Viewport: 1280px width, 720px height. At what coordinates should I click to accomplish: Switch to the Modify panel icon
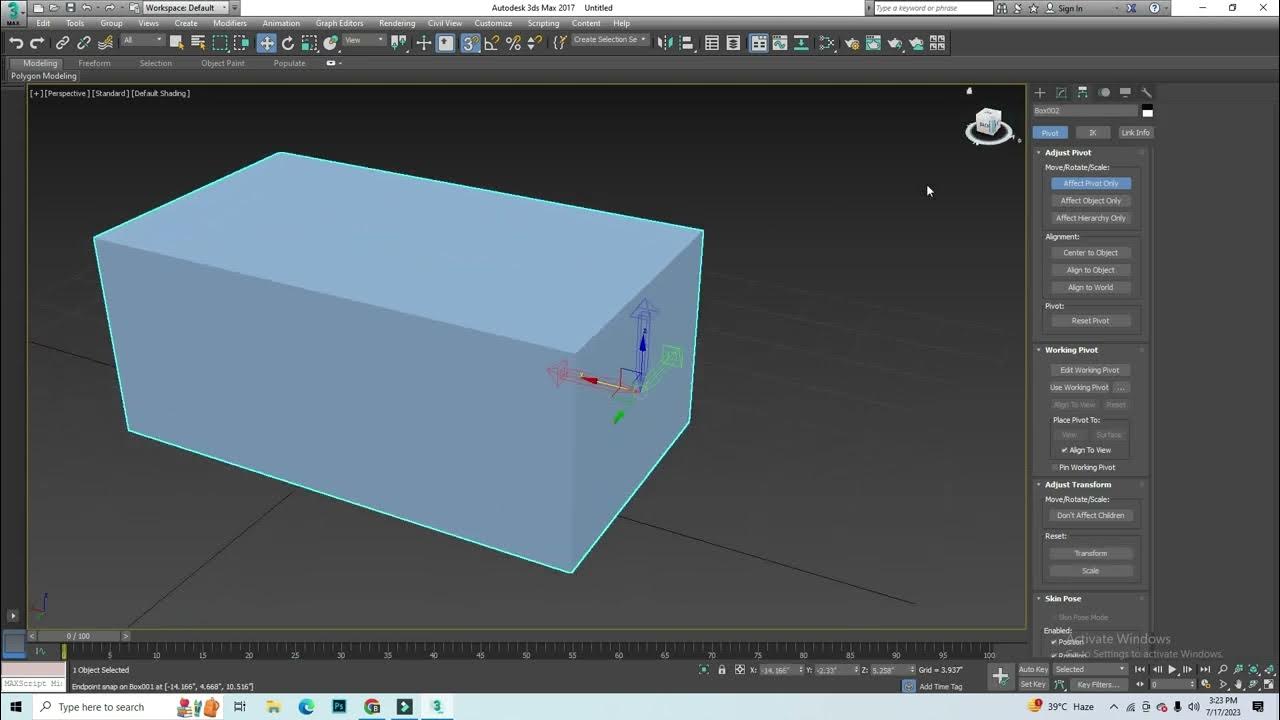[1061, 92]
